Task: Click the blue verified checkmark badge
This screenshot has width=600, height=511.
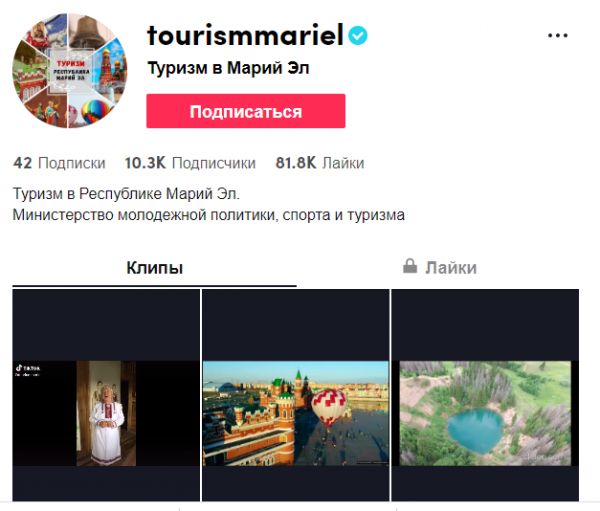Action: [358, 36]
